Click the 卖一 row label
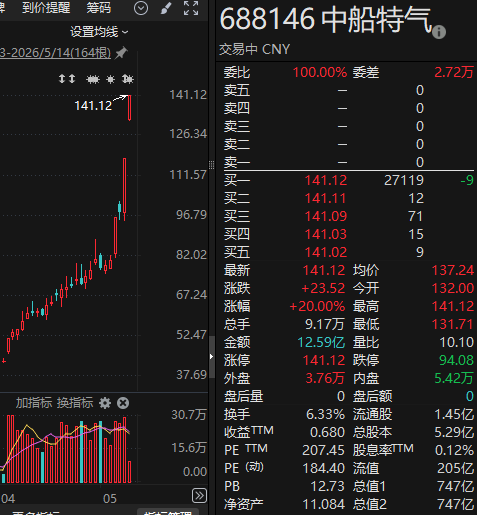 coord(237,162)
